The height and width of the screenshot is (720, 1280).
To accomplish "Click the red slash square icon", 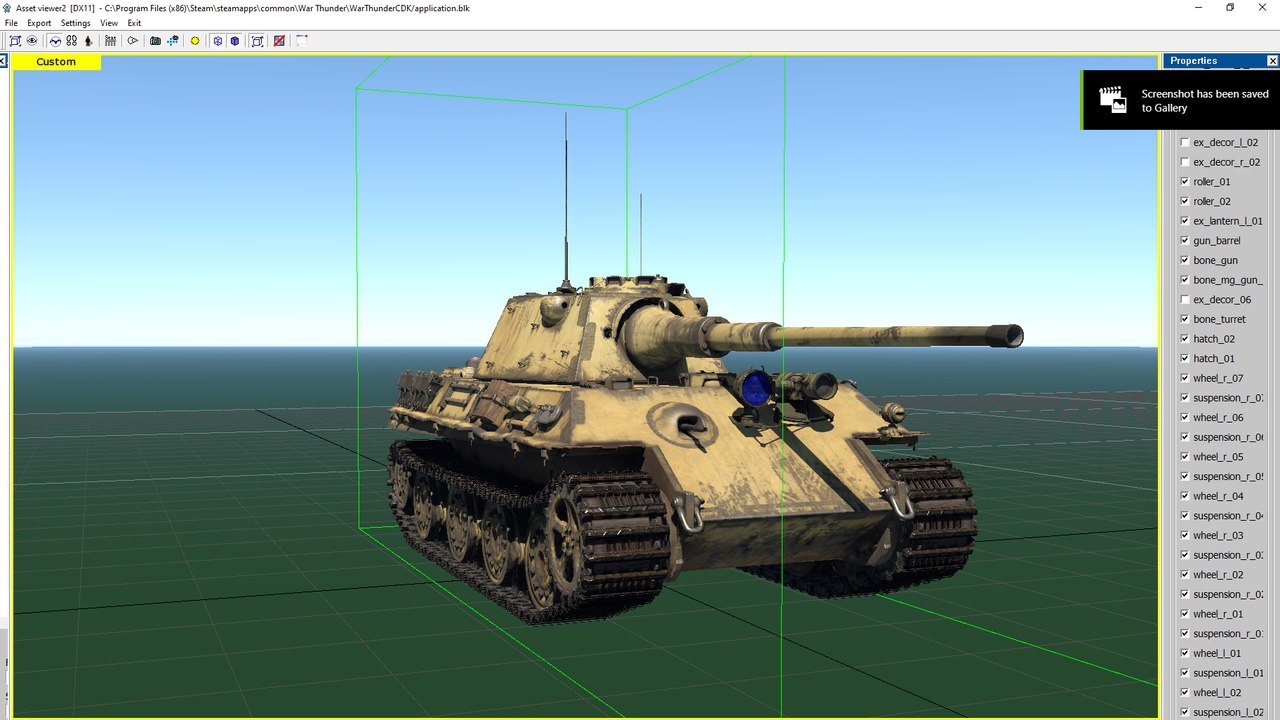I will point(279,41).
